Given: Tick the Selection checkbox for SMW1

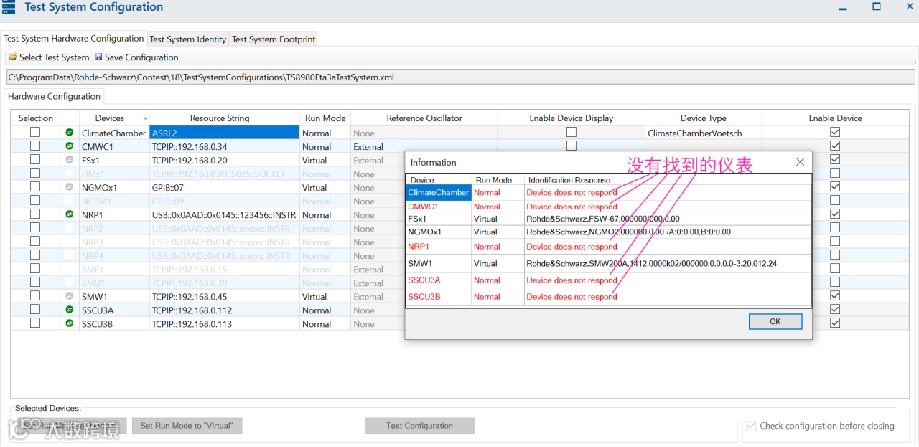Looking at the screenshot, I should coord(35,296).
